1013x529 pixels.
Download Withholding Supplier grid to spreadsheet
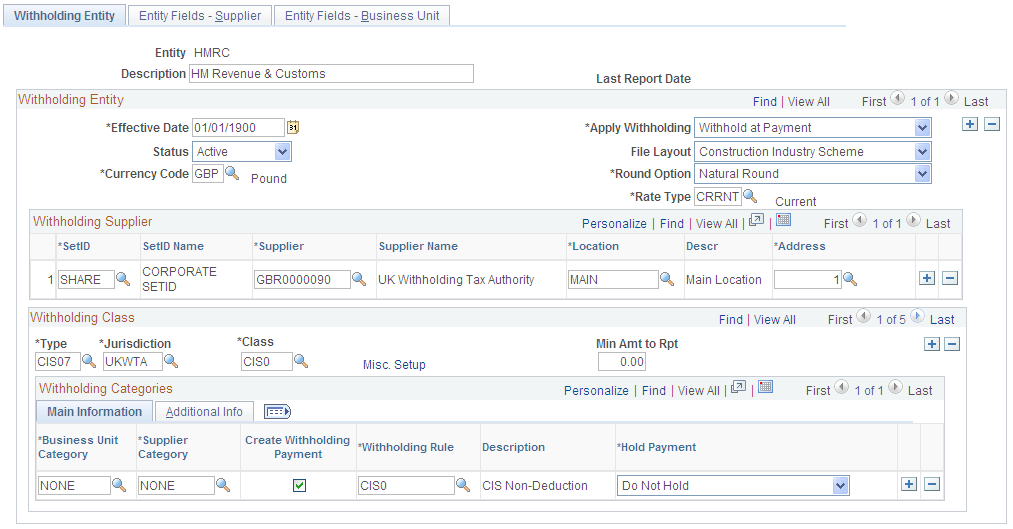click(x=784, y=220)
